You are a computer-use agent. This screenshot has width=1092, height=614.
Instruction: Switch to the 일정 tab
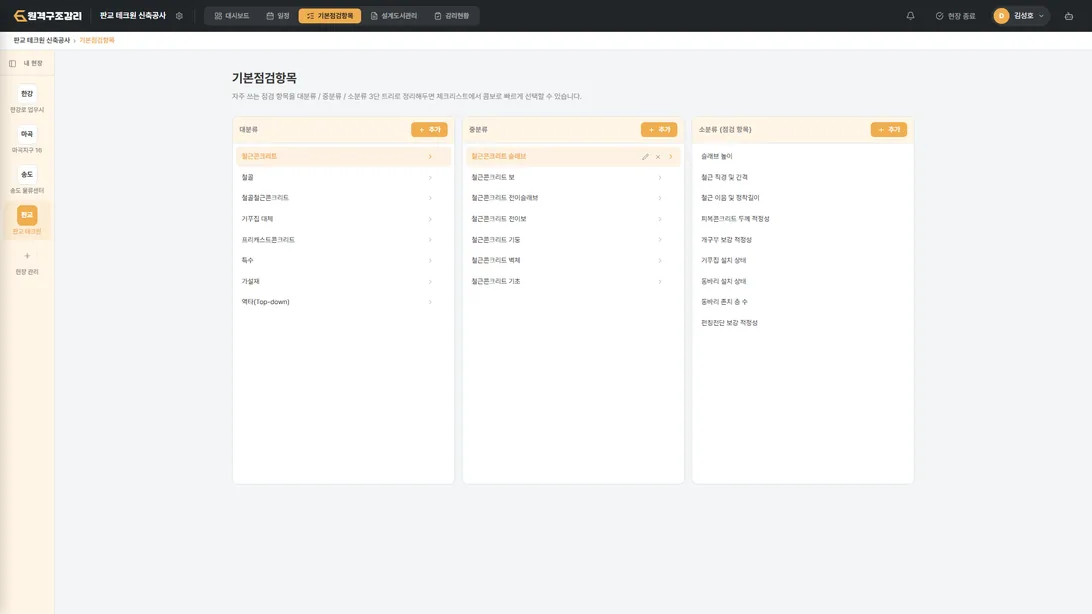pos(278,15)
